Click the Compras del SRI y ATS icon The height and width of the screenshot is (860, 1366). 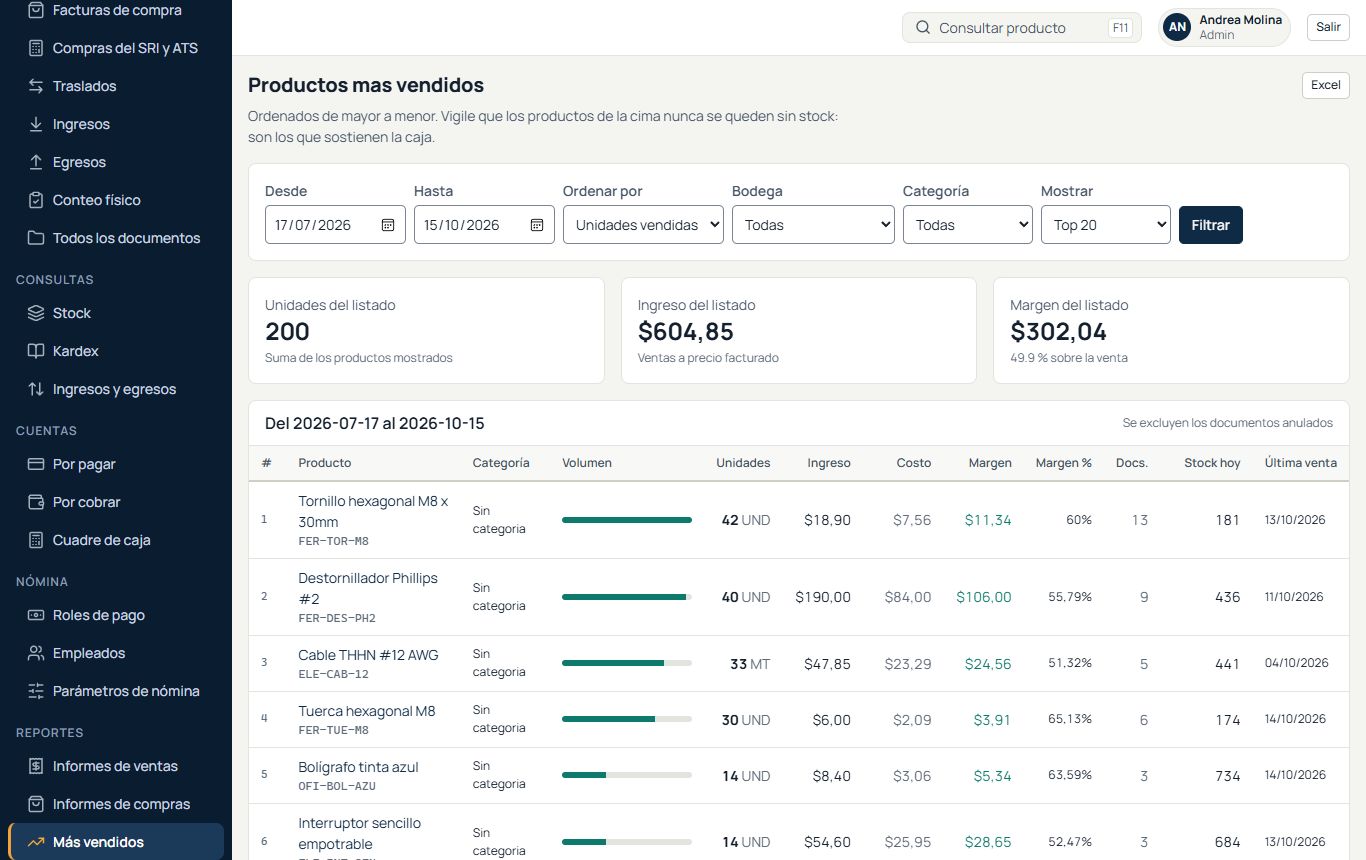(x=36, y=48)
